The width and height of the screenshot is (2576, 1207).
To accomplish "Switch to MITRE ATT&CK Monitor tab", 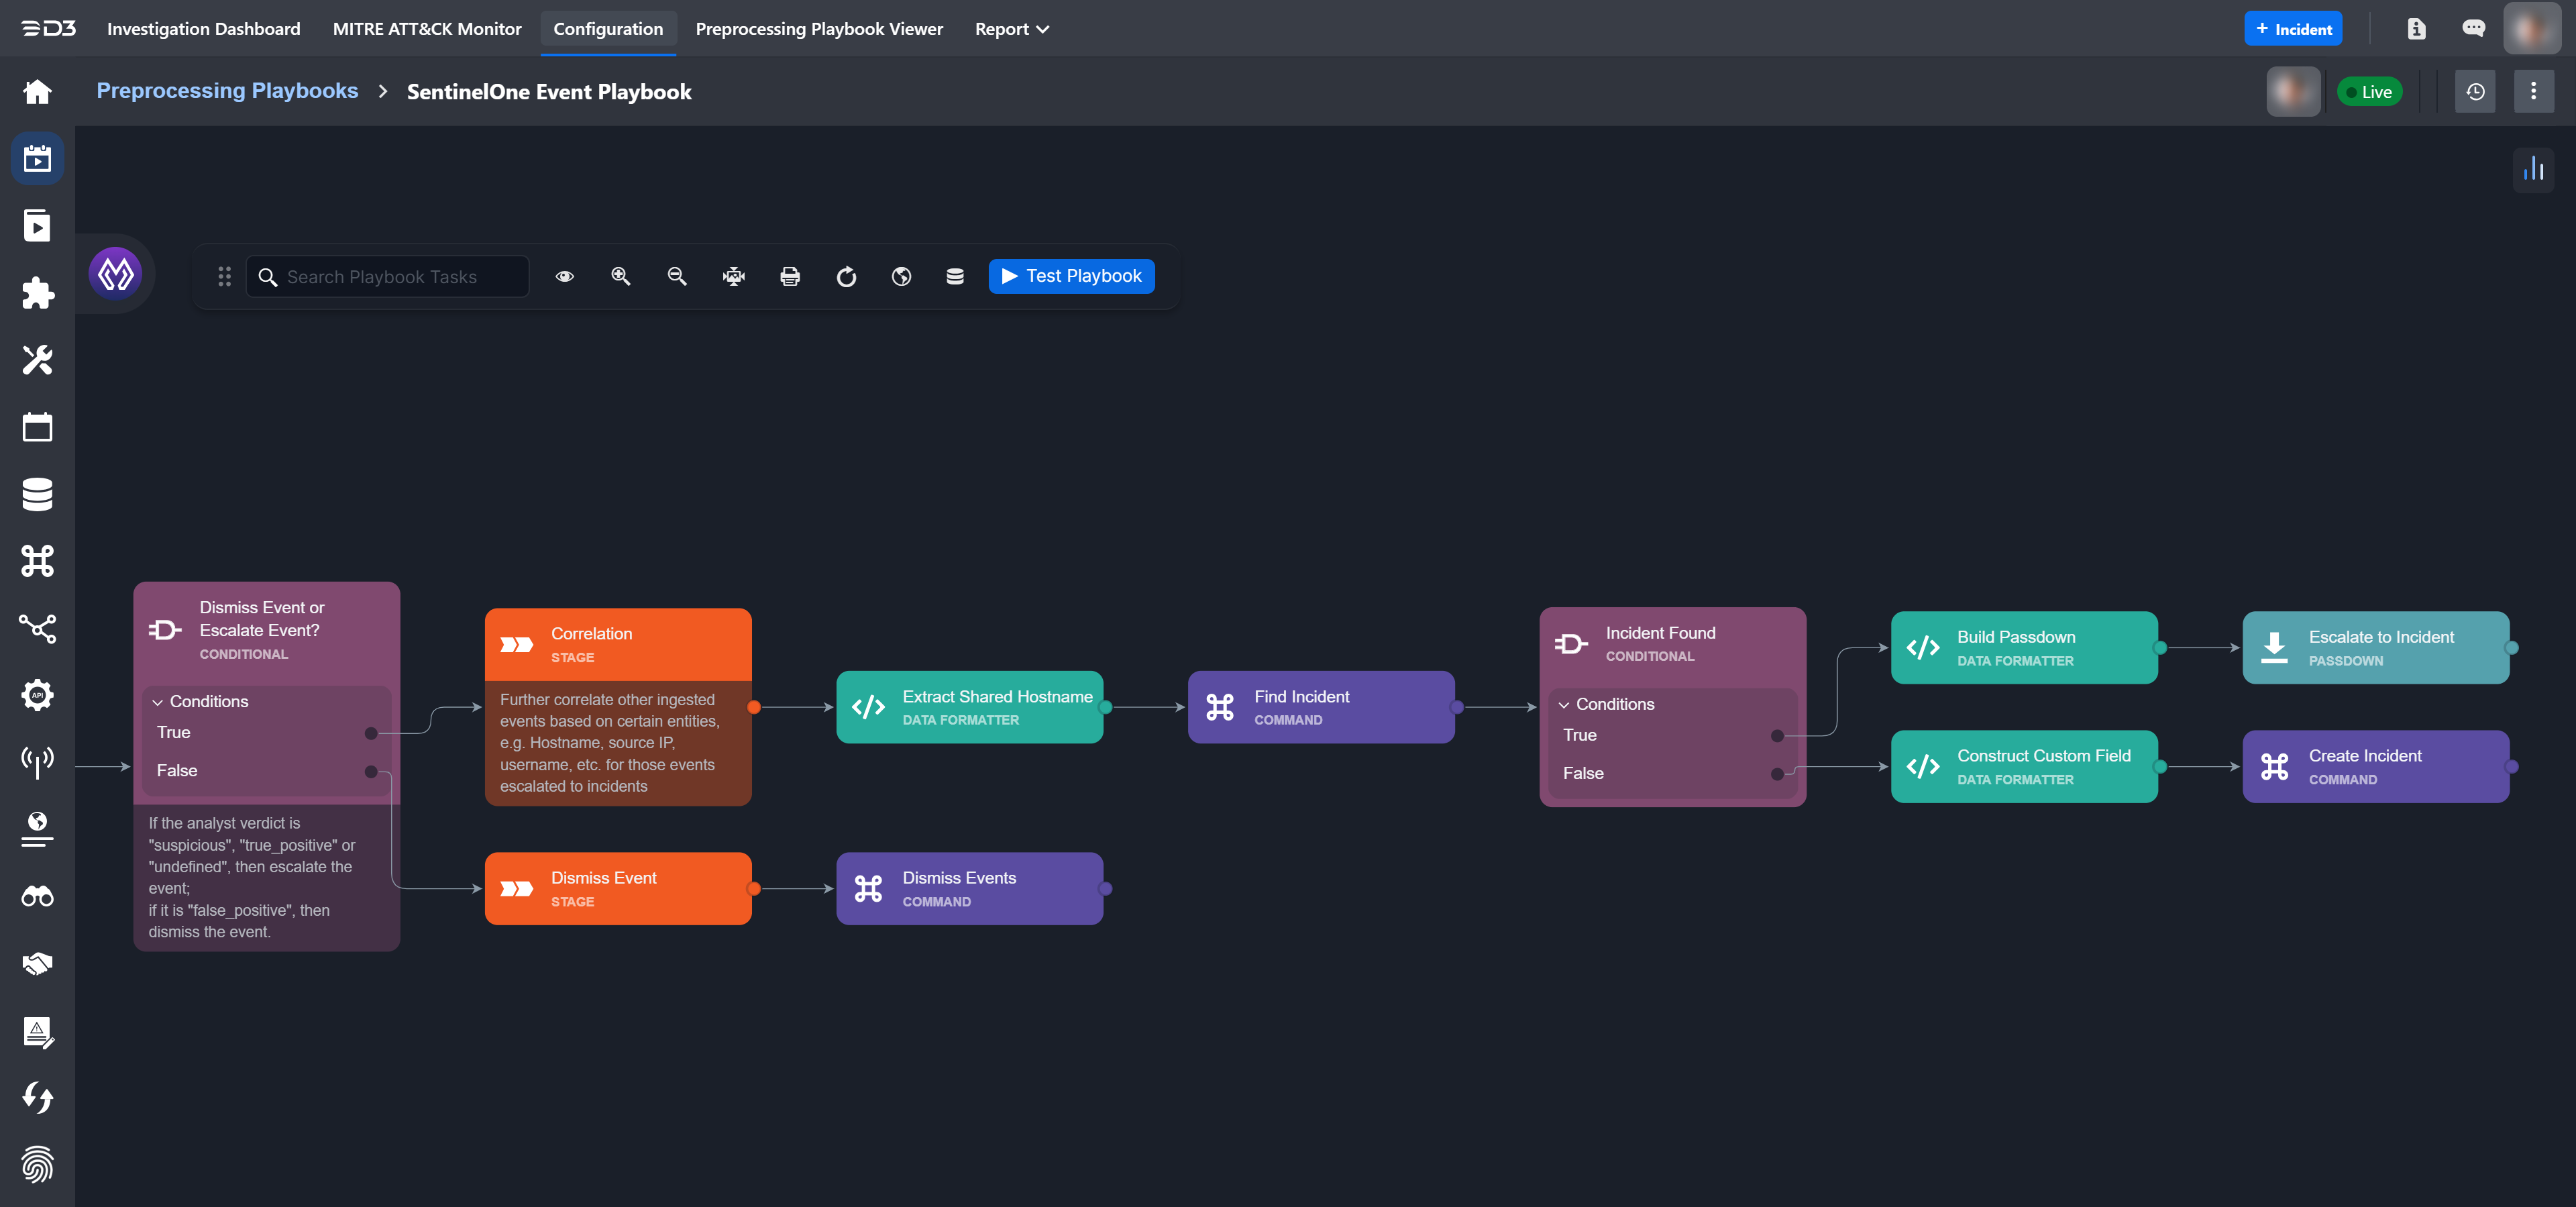I will click(x=427, y=29).
